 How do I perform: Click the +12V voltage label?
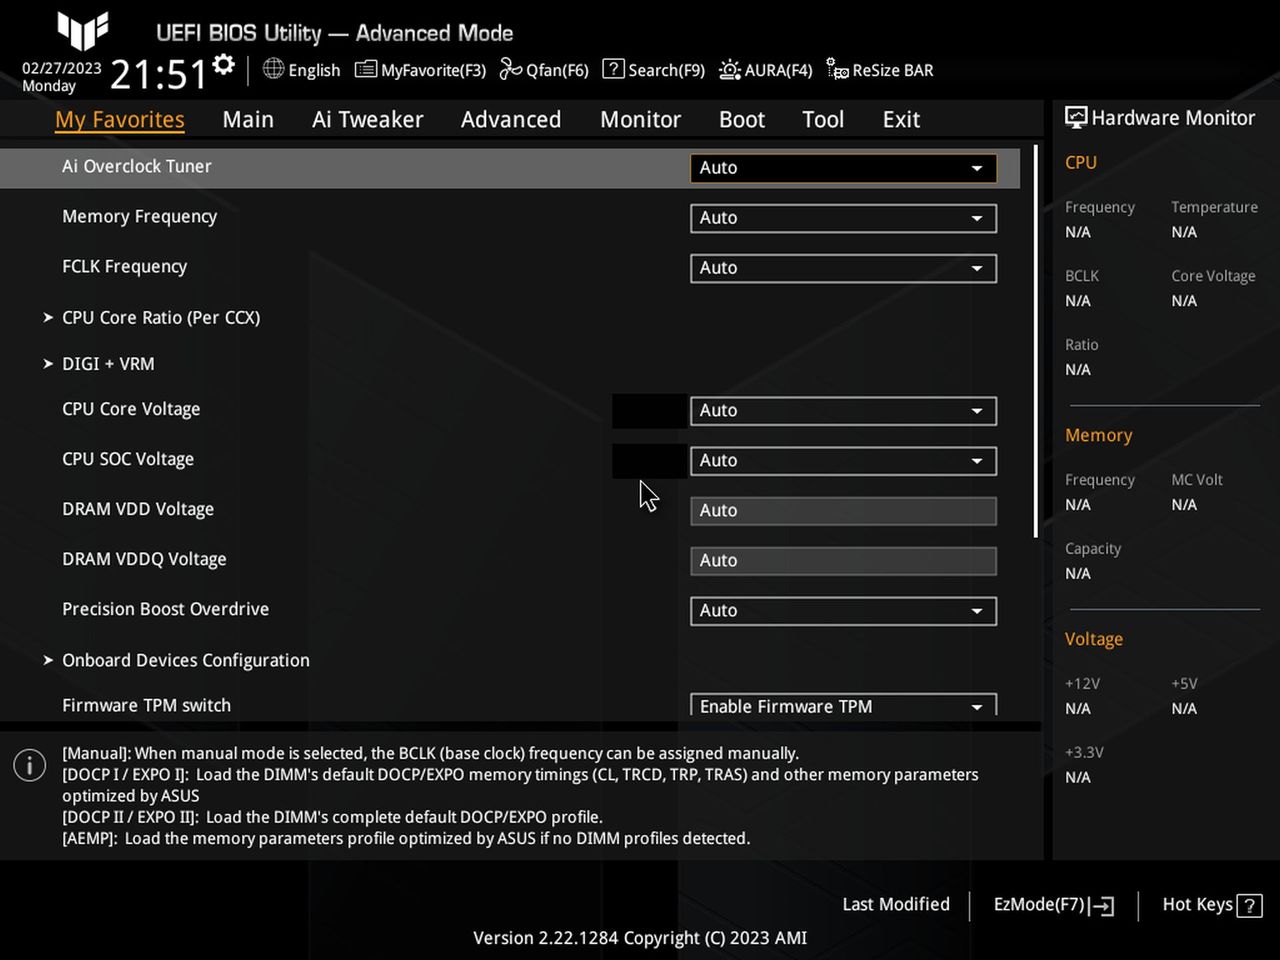pyautogui.click(x=1082, y=684)
